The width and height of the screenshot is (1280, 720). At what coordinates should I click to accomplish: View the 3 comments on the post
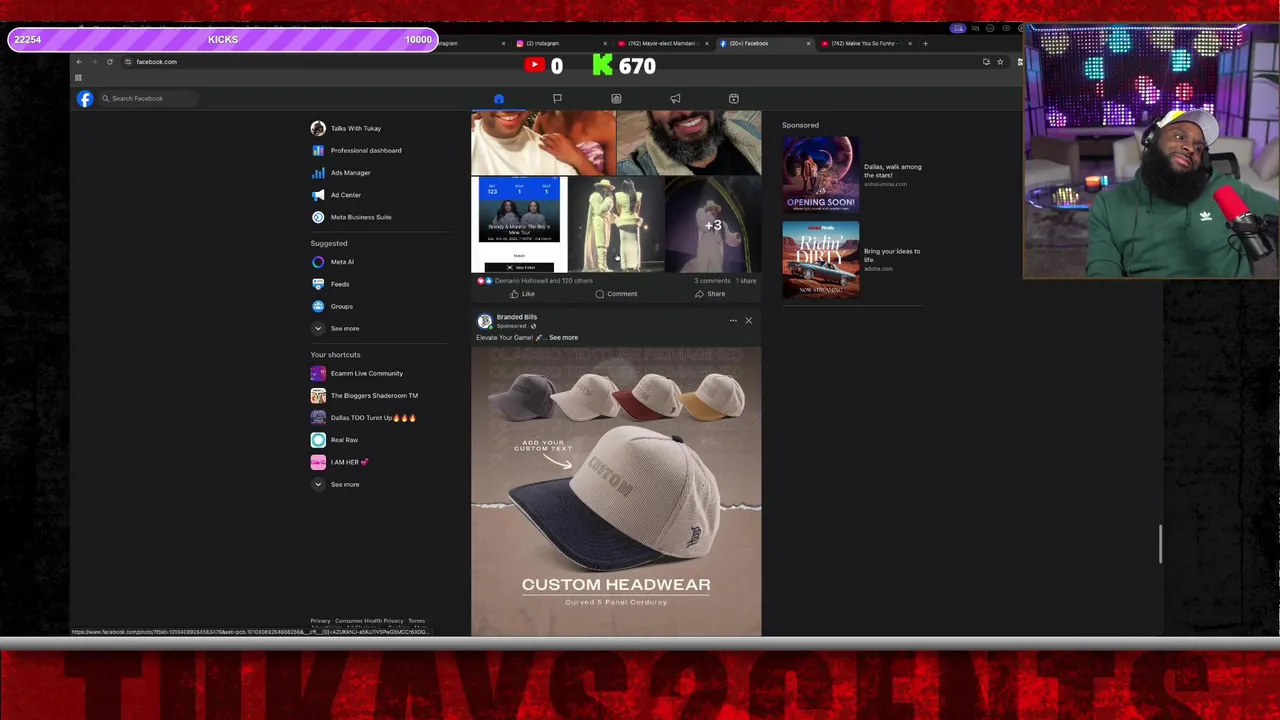pos(712,281)
